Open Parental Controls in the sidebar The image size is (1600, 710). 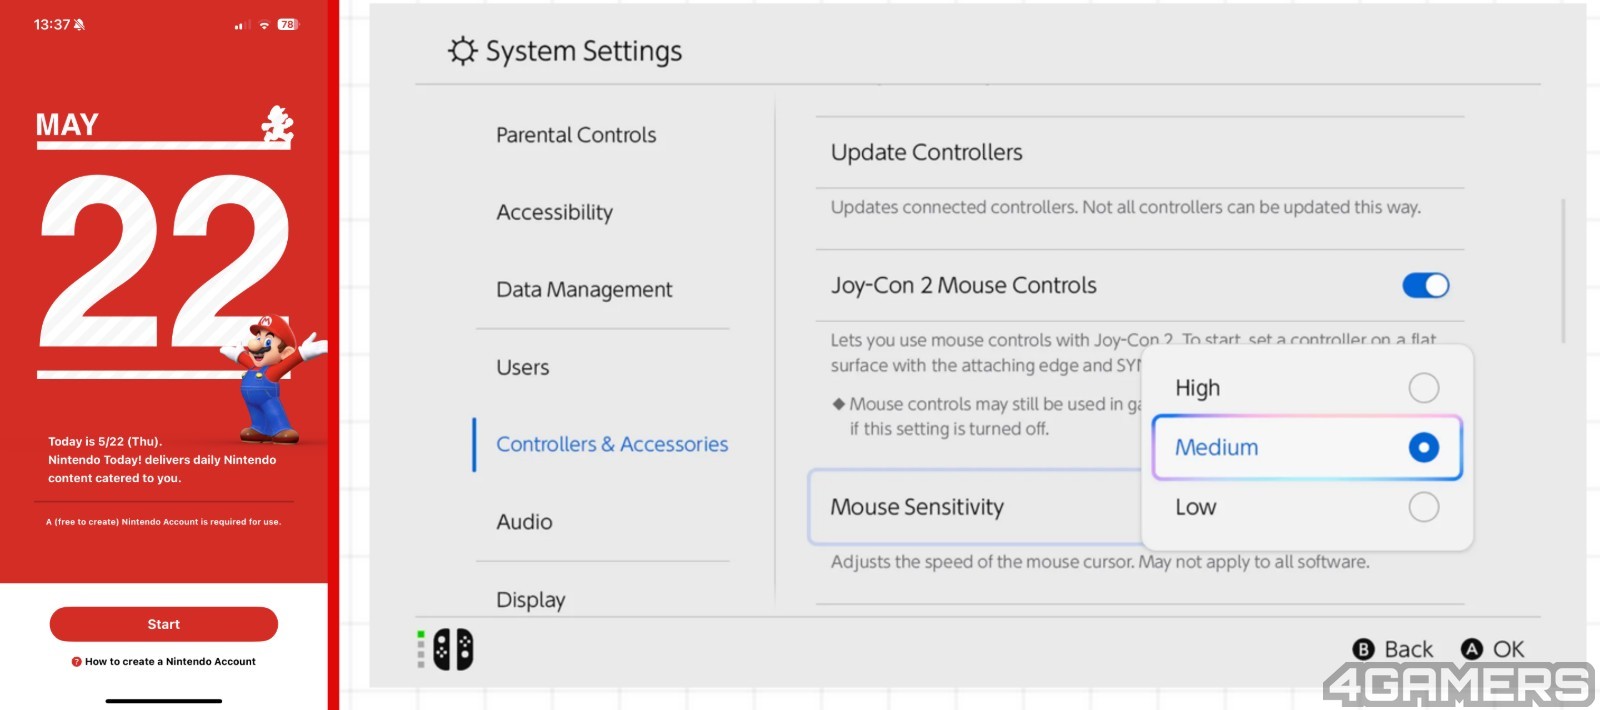pos(576,135)
